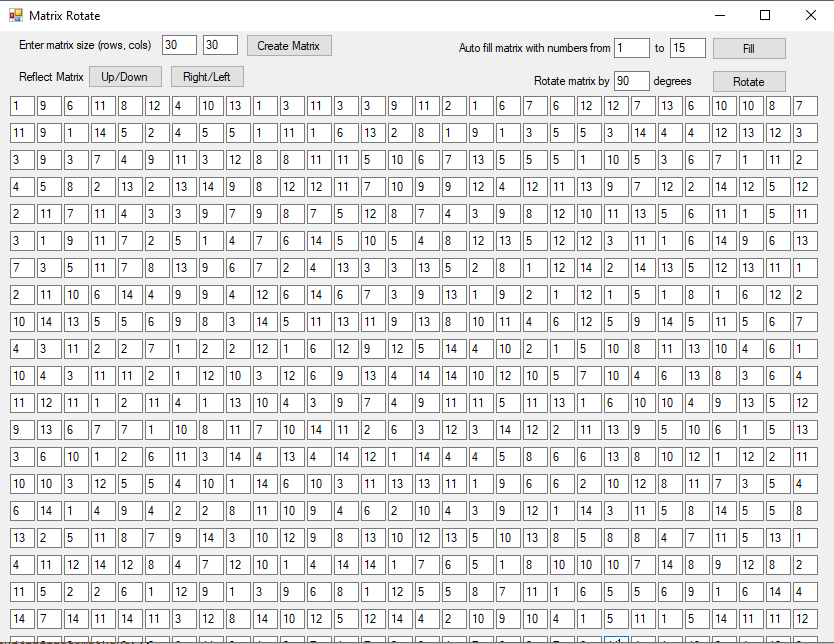Image resolution: width=834 pixels, height=644 pixels.
Task: Select the first cell of the second row, containing 11
Action: (x=22, y=133)
